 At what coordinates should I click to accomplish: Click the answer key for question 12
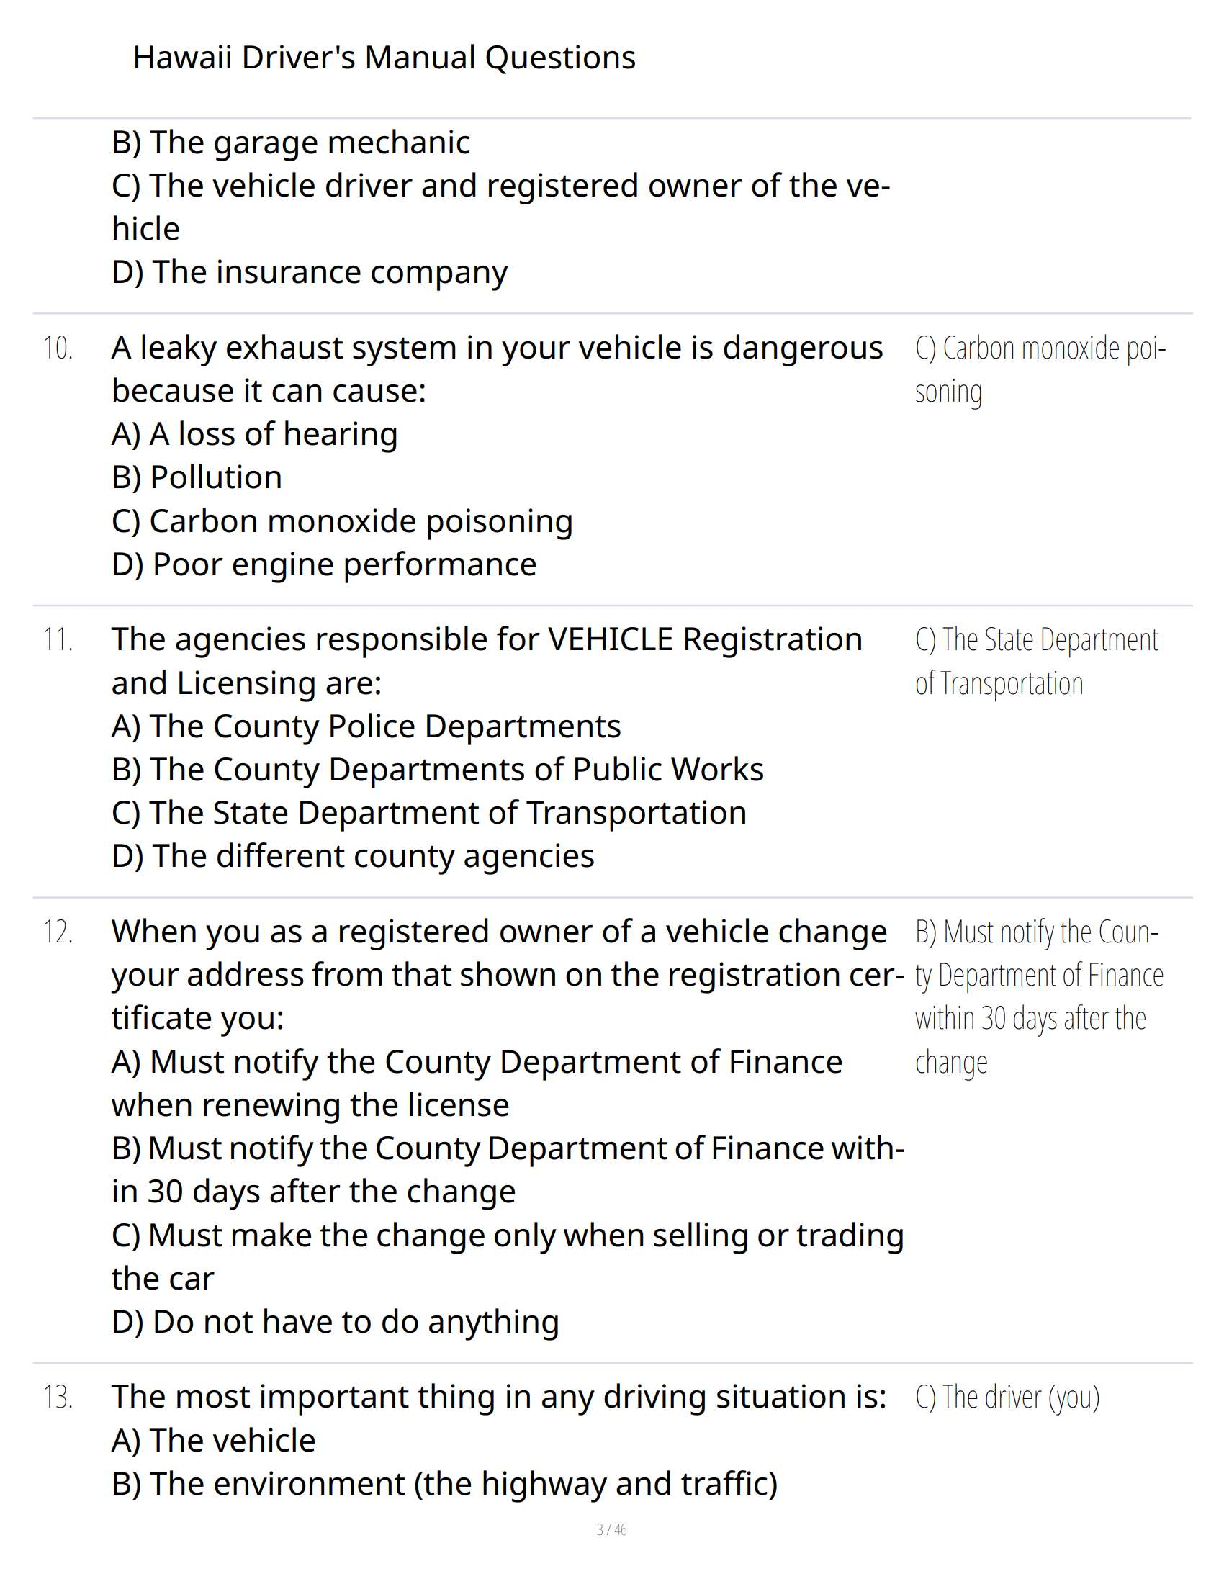click(1040, 996)
